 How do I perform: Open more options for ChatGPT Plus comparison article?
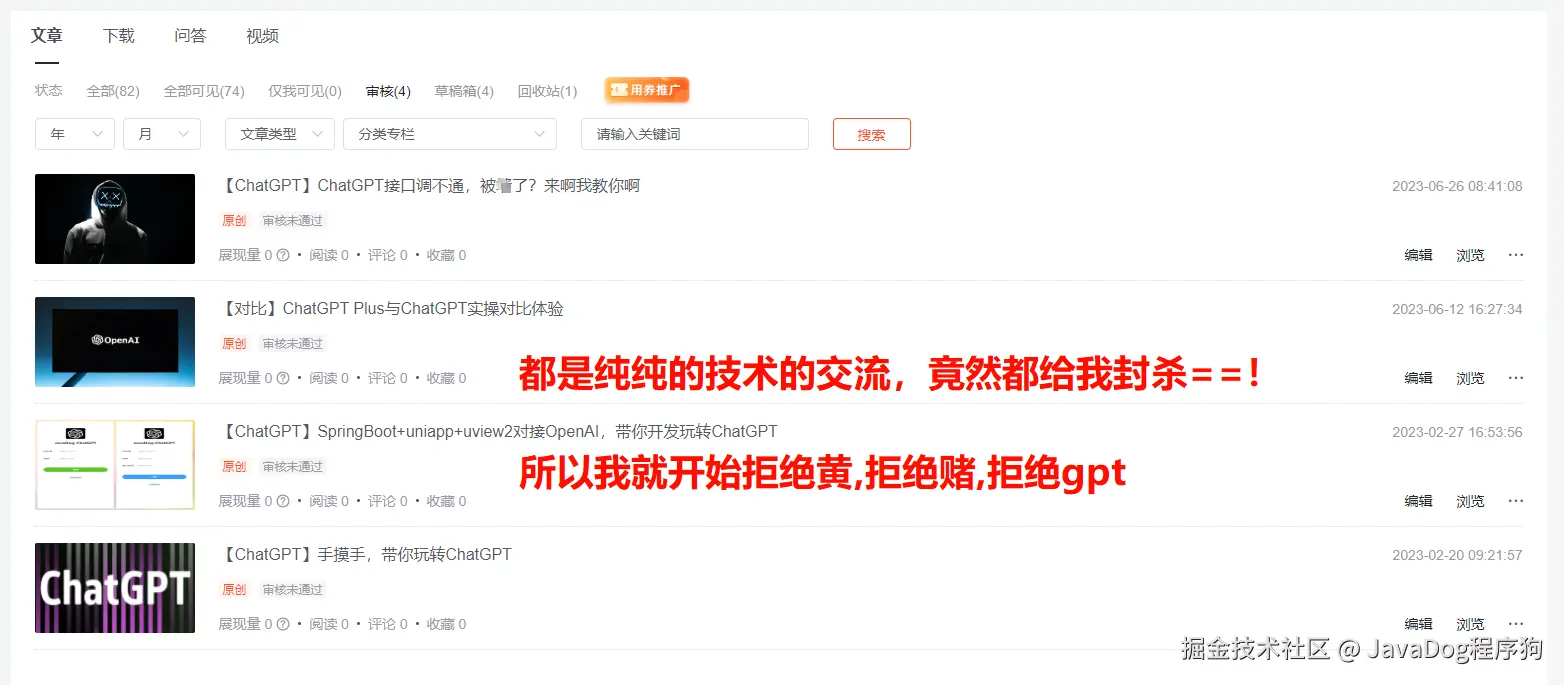(x=1515, y=378)
